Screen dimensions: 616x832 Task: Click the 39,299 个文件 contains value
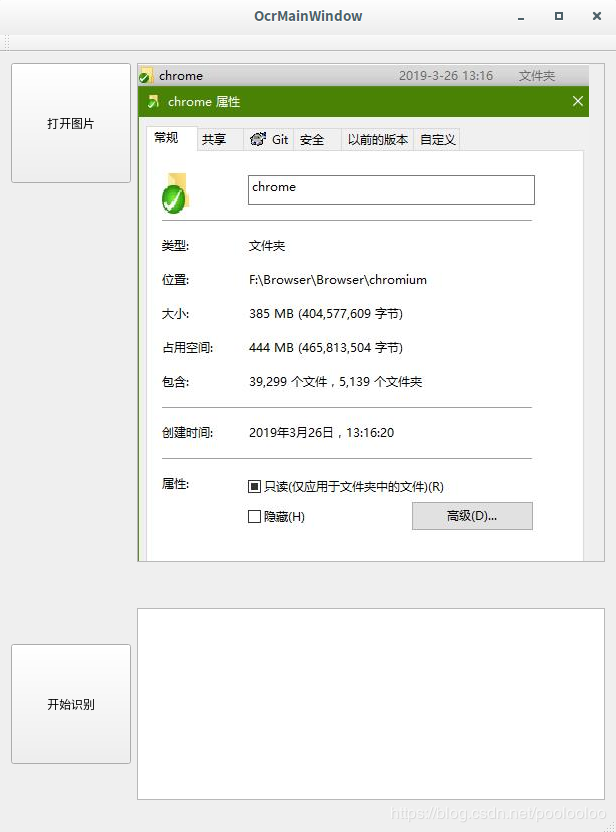coord(335,382)
